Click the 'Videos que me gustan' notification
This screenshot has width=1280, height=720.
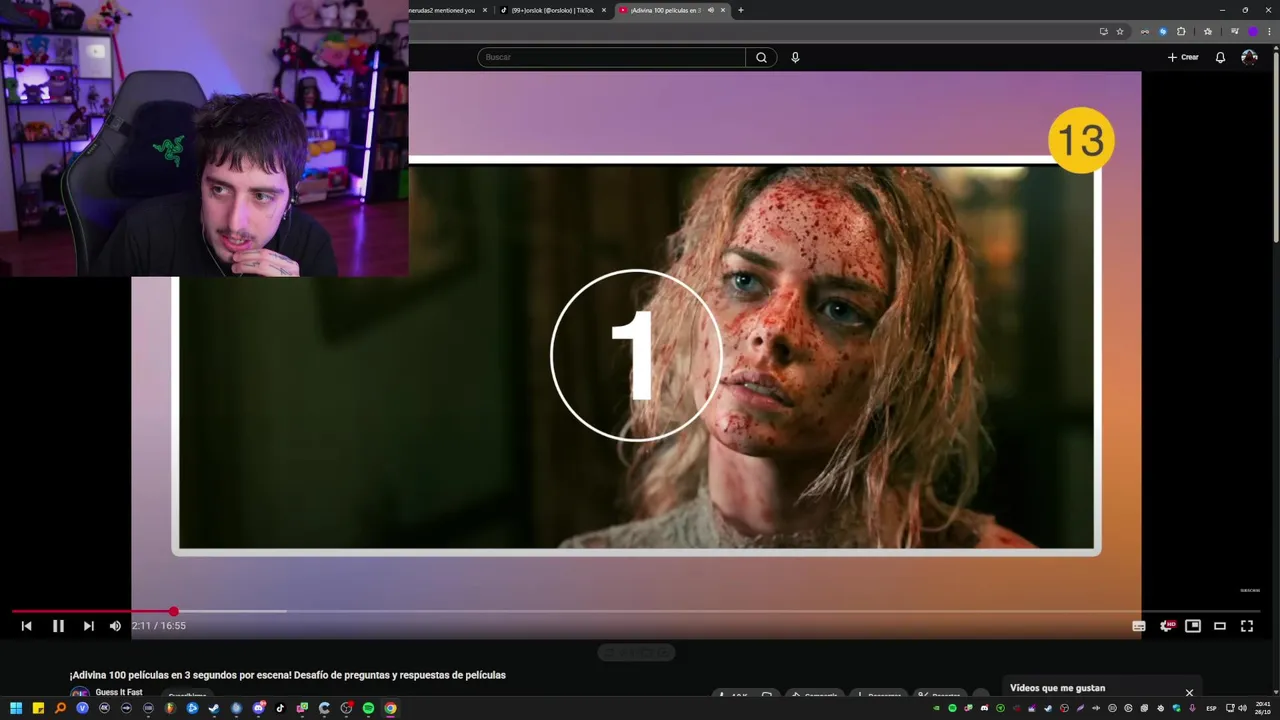pos(1057,688)
